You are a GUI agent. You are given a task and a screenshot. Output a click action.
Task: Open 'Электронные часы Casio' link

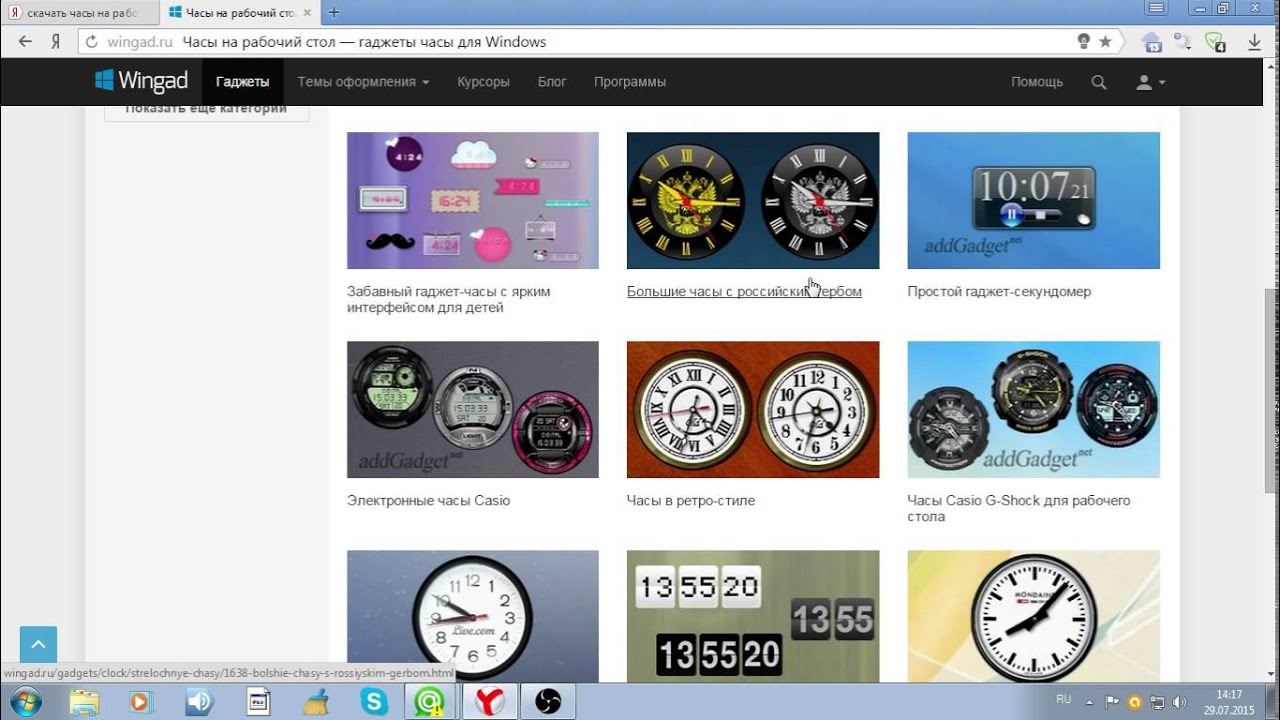(428, 501)
